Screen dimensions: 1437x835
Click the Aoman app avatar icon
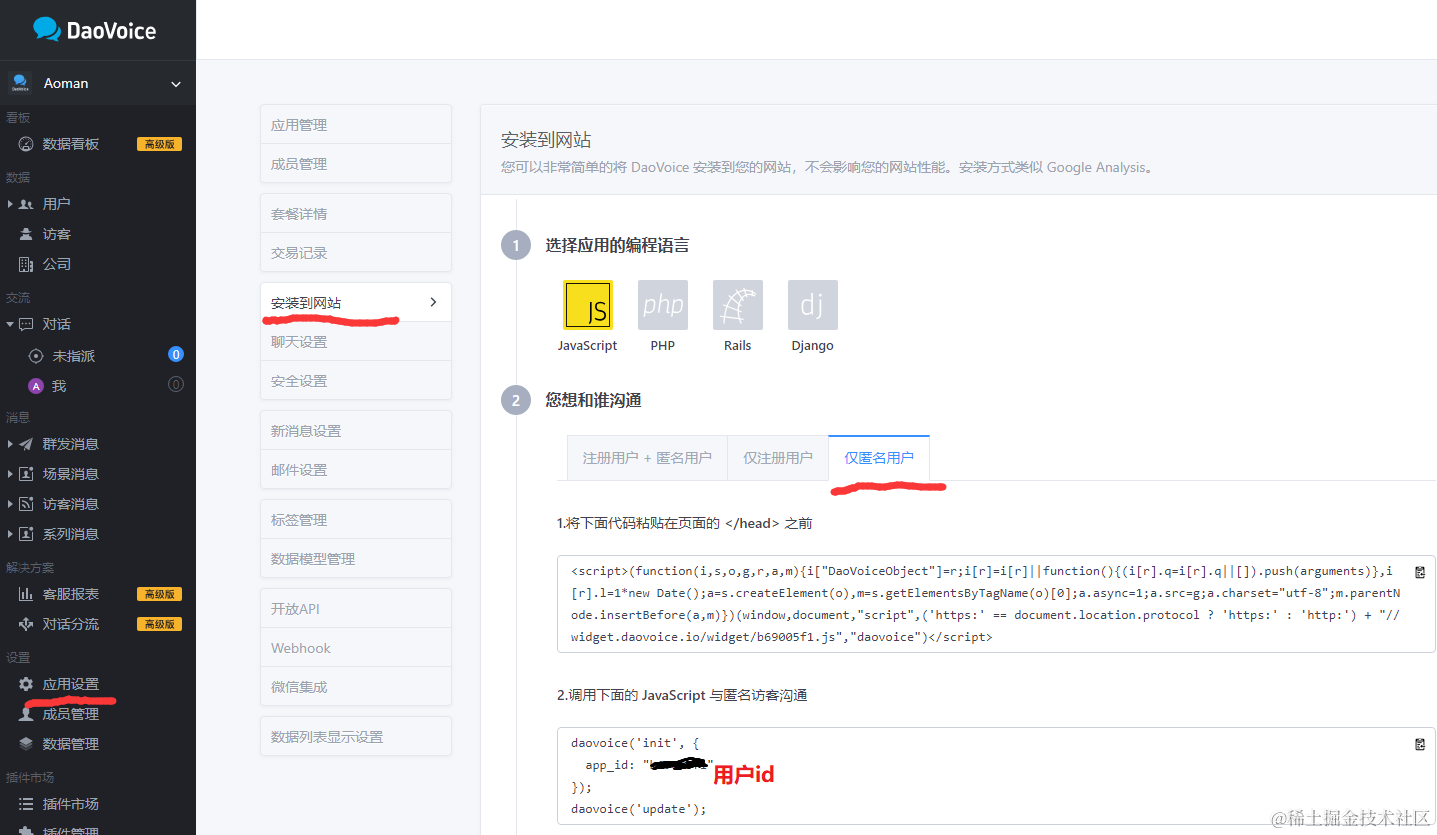click(20, 83)
